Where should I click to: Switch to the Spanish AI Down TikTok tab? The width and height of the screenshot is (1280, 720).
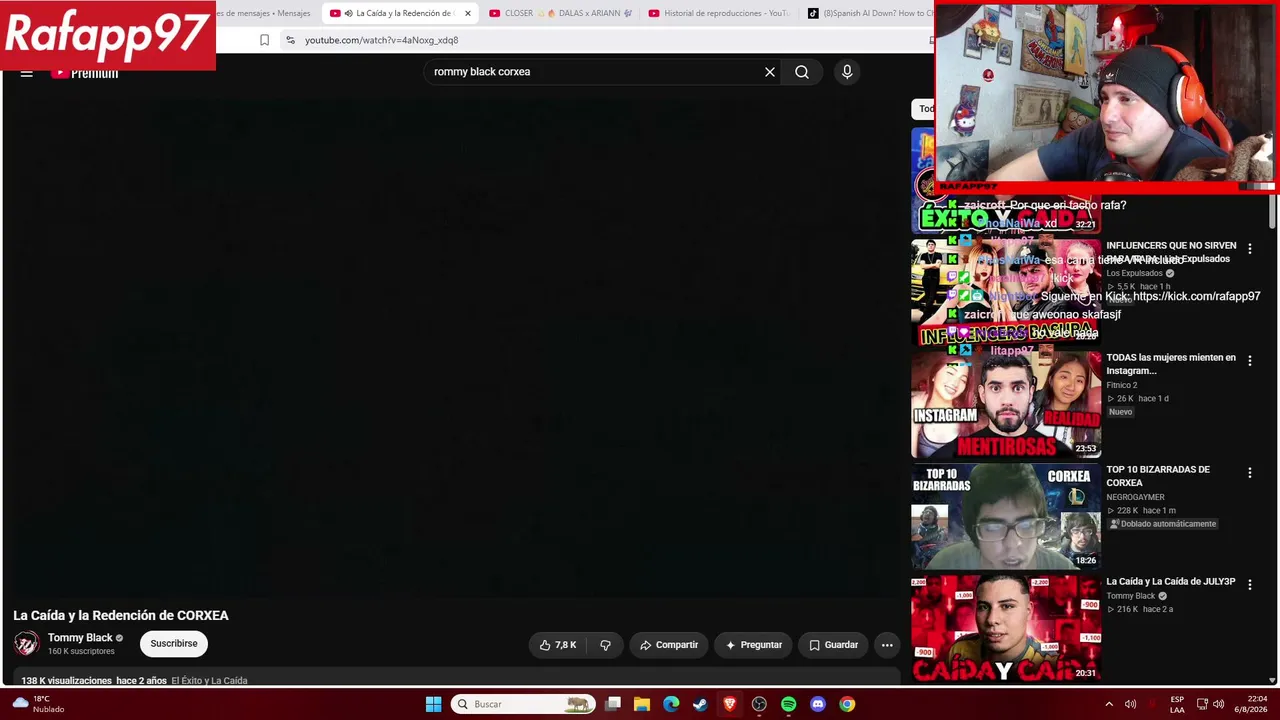click(868, 13)
